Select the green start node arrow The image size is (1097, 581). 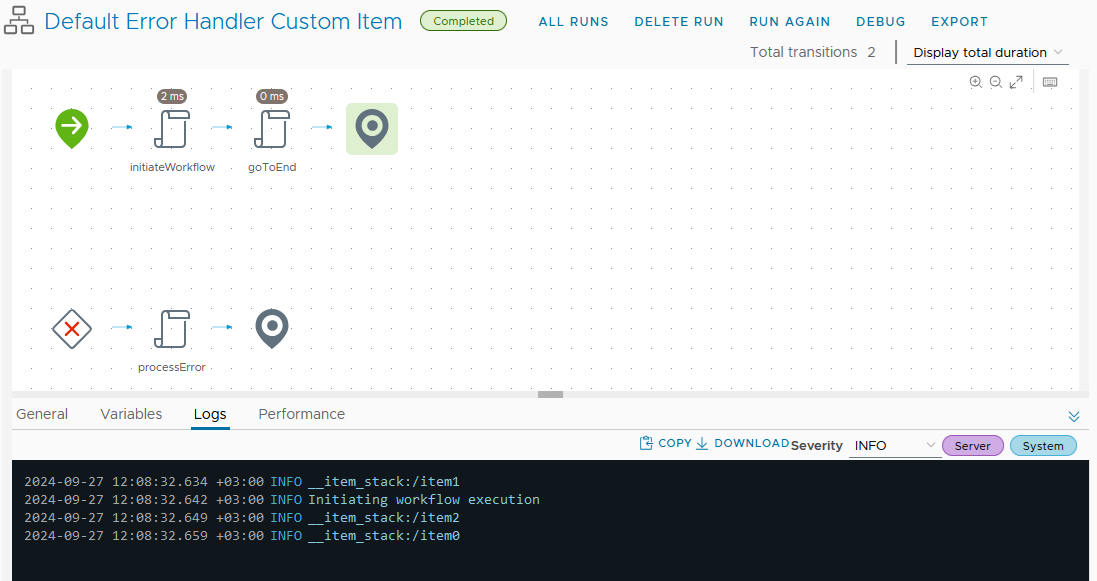(72, 128)
